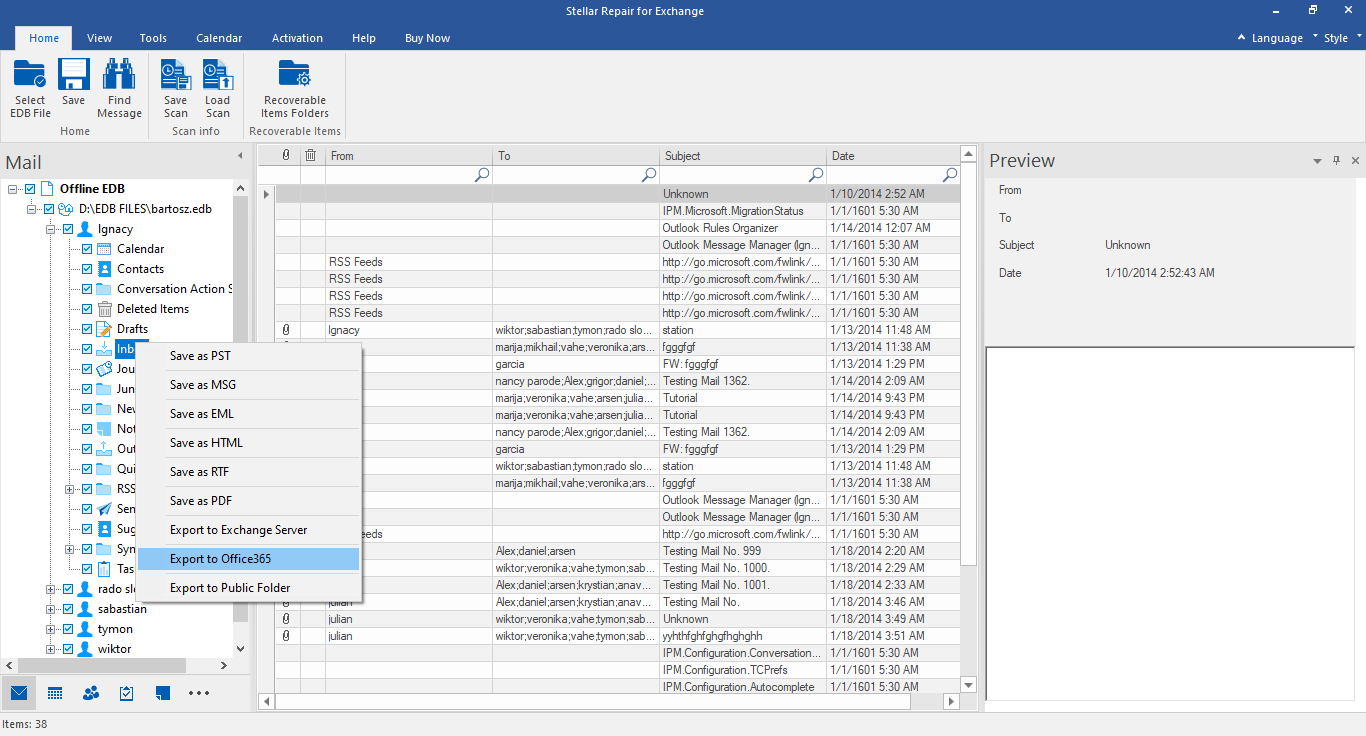Select Ignacy mailbox in tree
The height and width of the screenshot is (736, 1366).
pos(115,229)
